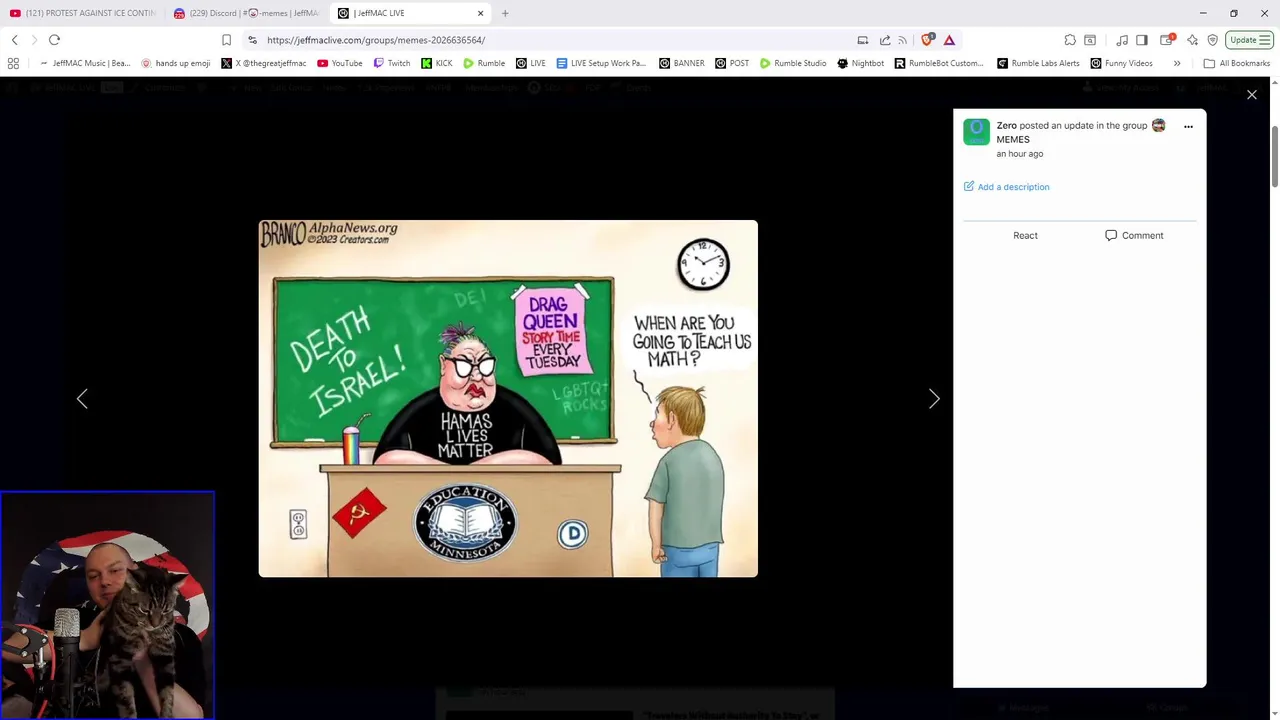Open the YouTube bookmark

tap(339, 63)
